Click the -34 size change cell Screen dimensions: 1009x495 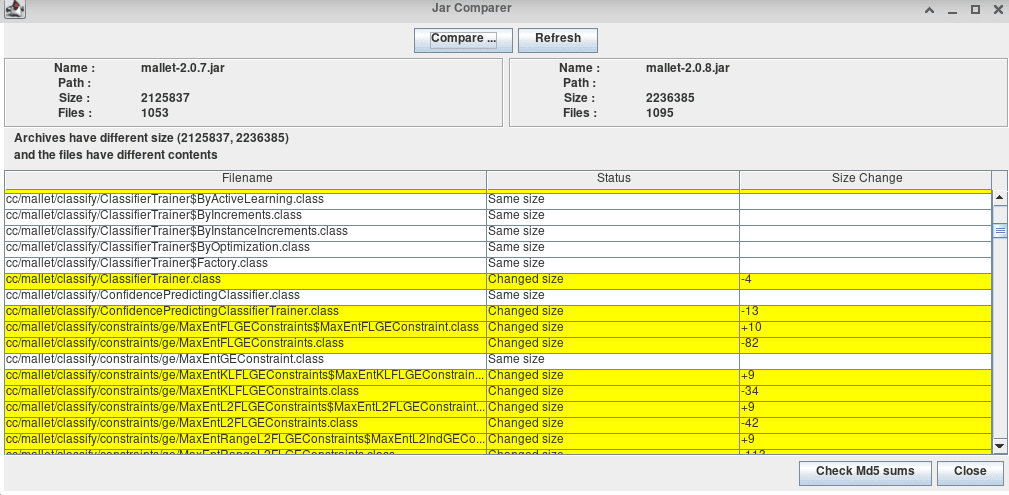pos(866,391)
